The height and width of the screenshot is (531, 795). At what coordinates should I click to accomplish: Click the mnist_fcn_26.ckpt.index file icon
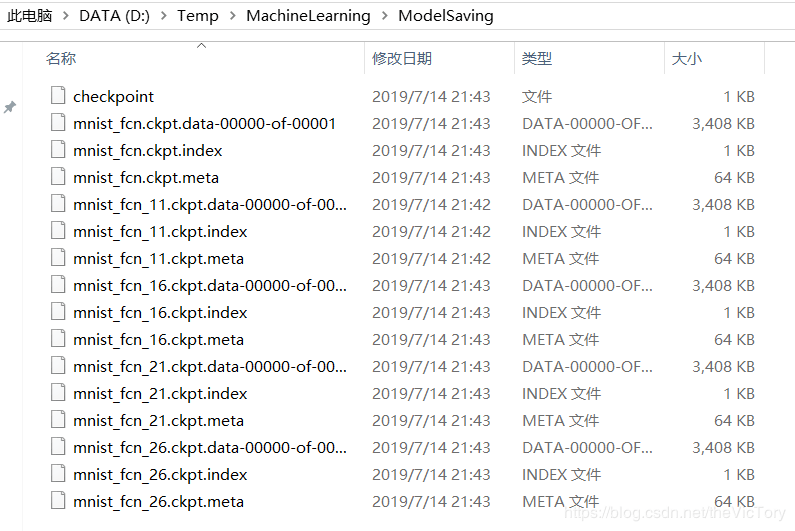tap(58, 474)
